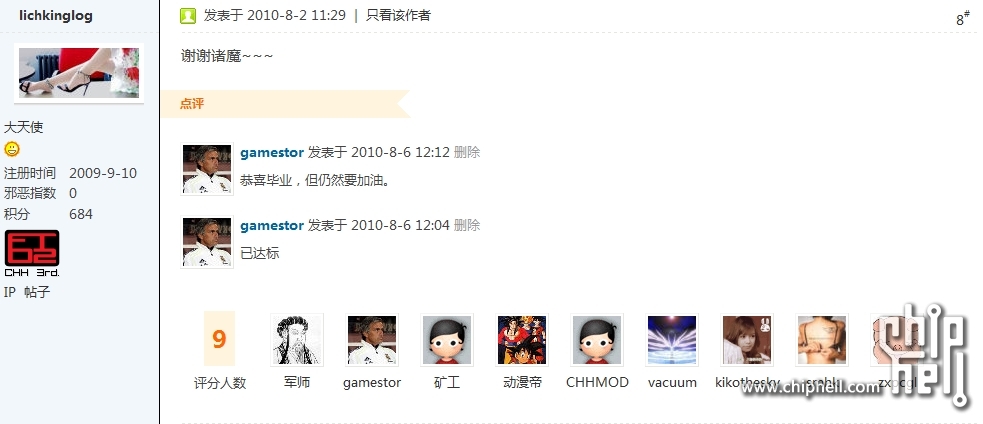Delete the 12:12 comment via 删除
This screenshot has width=983, height=424.
coord(467,152)
